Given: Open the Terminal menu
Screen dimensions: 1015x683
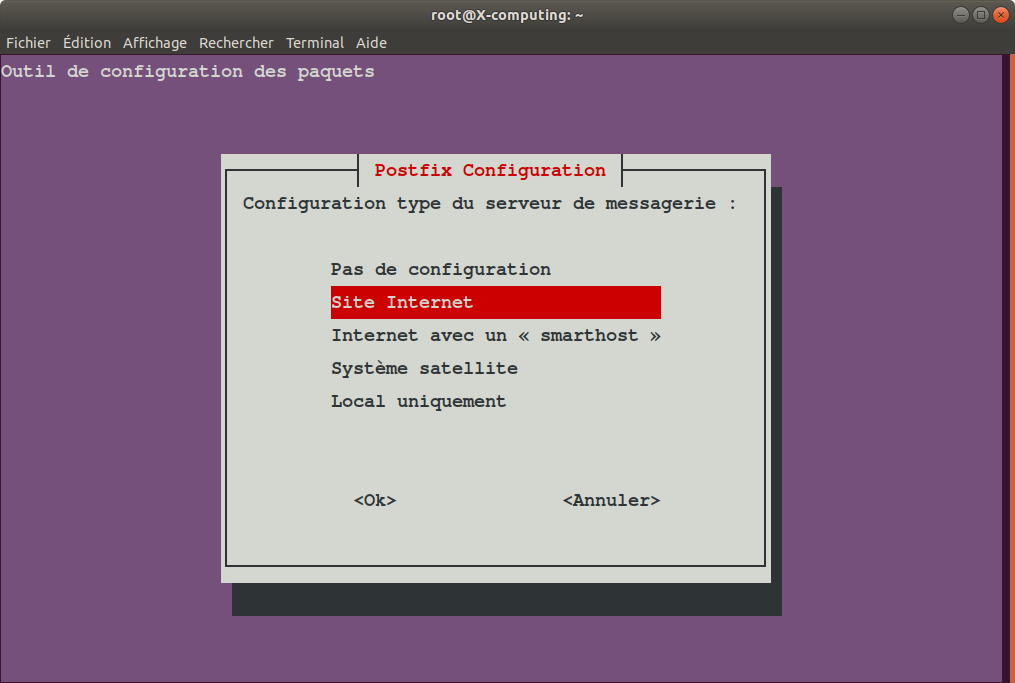Looking at the screenshot, I should tap(315, 43).
